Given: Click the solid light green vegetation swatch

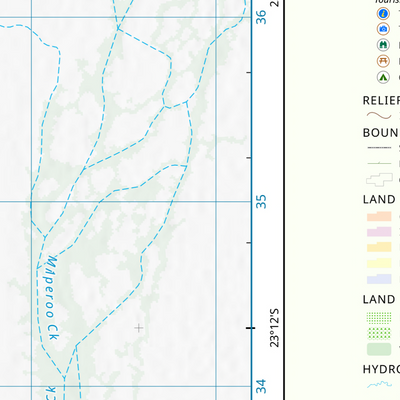Looking at the screenshot, I should 379,349.
